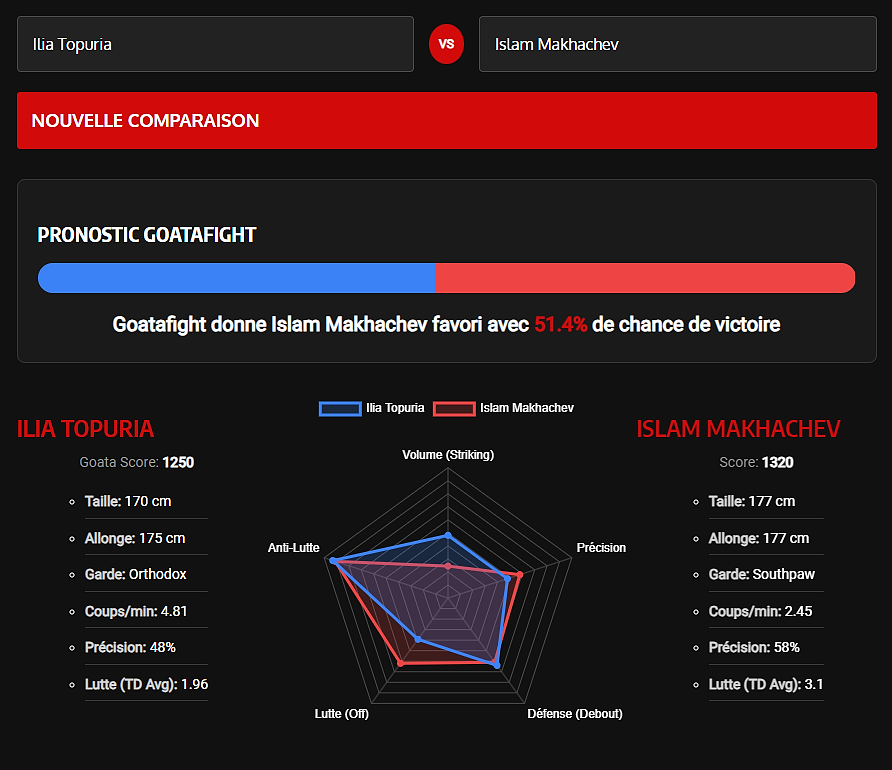Click the Lutte (Off) axis label
The image size is (892, 770).
pos(342,713)
